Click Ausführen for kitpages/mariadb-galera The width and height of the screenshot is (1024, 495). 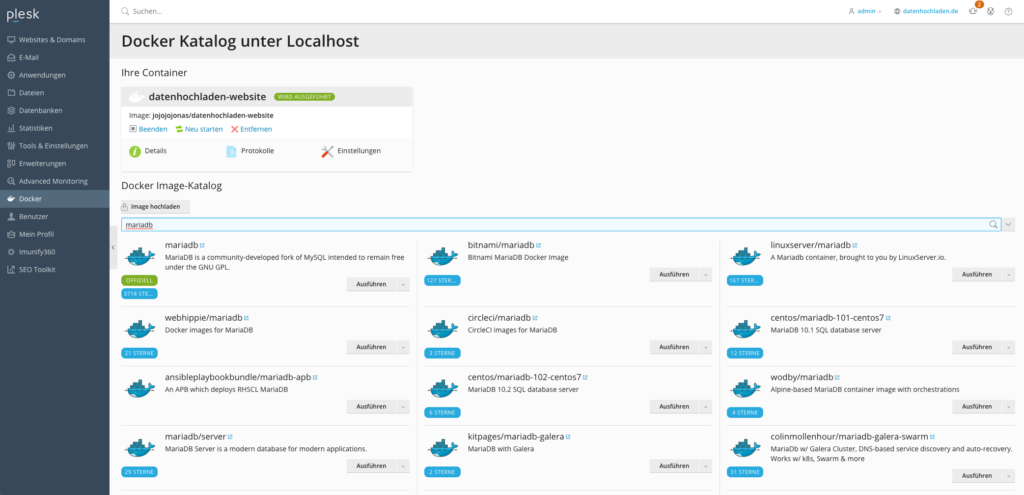(x=674, y=466)
